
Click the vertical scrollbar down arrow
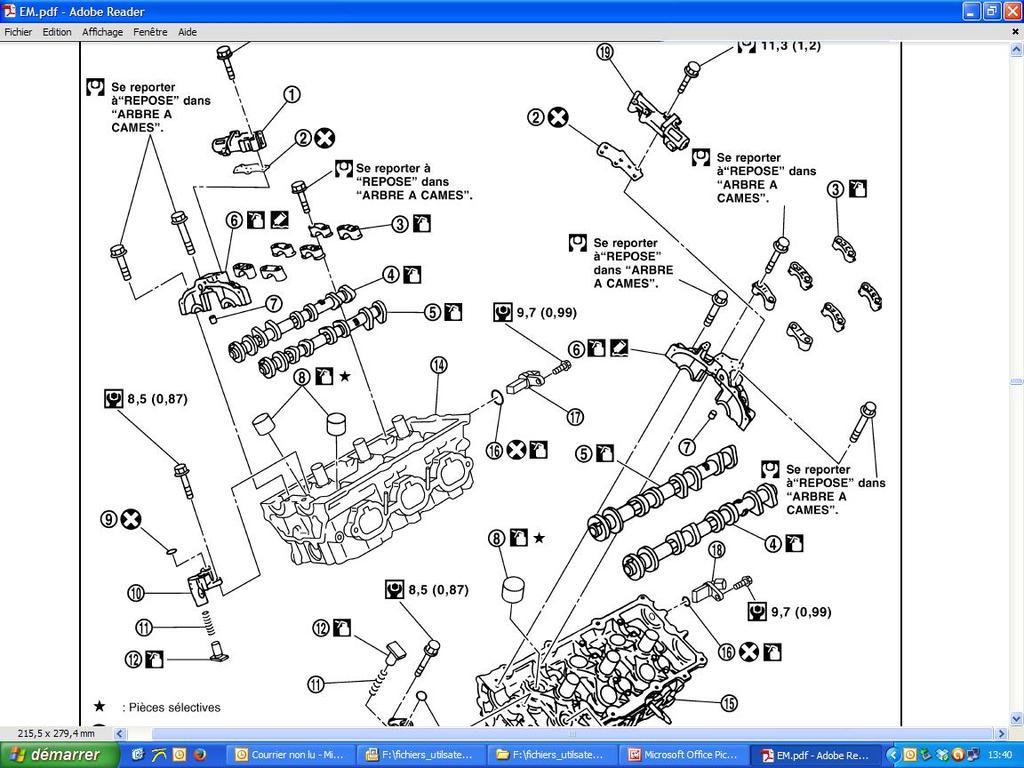point(1016,719)
